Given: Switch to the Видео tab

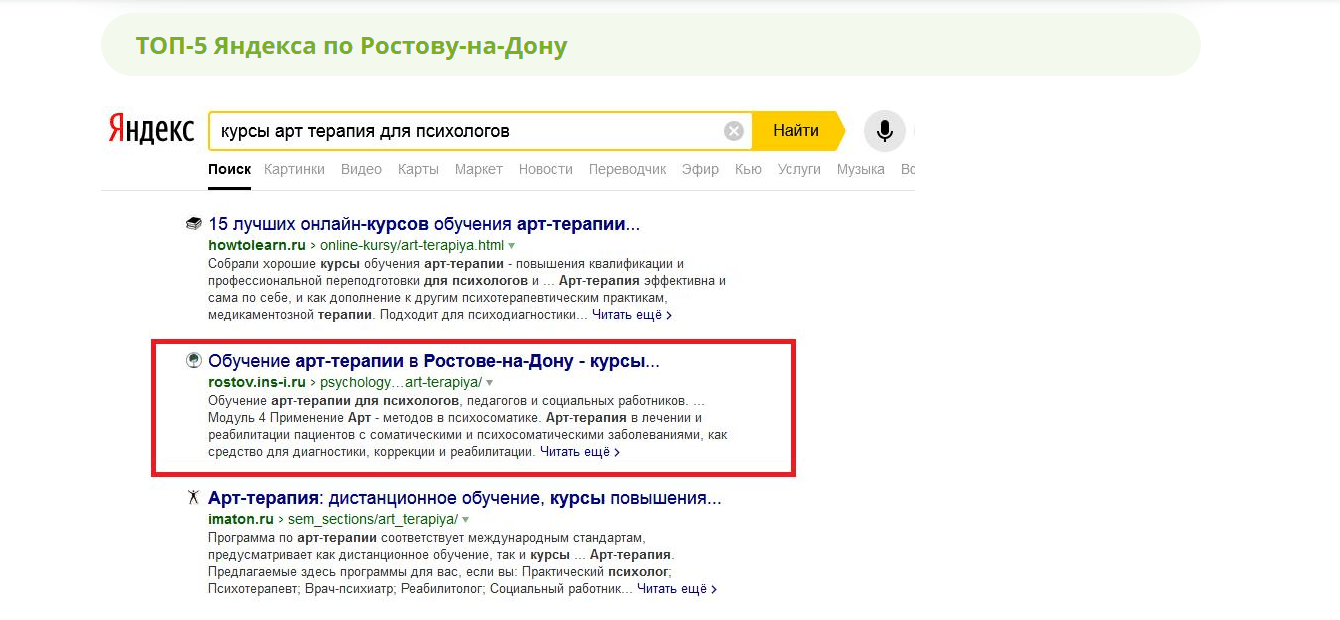Looking at the screenshot, I should [361, 169].
